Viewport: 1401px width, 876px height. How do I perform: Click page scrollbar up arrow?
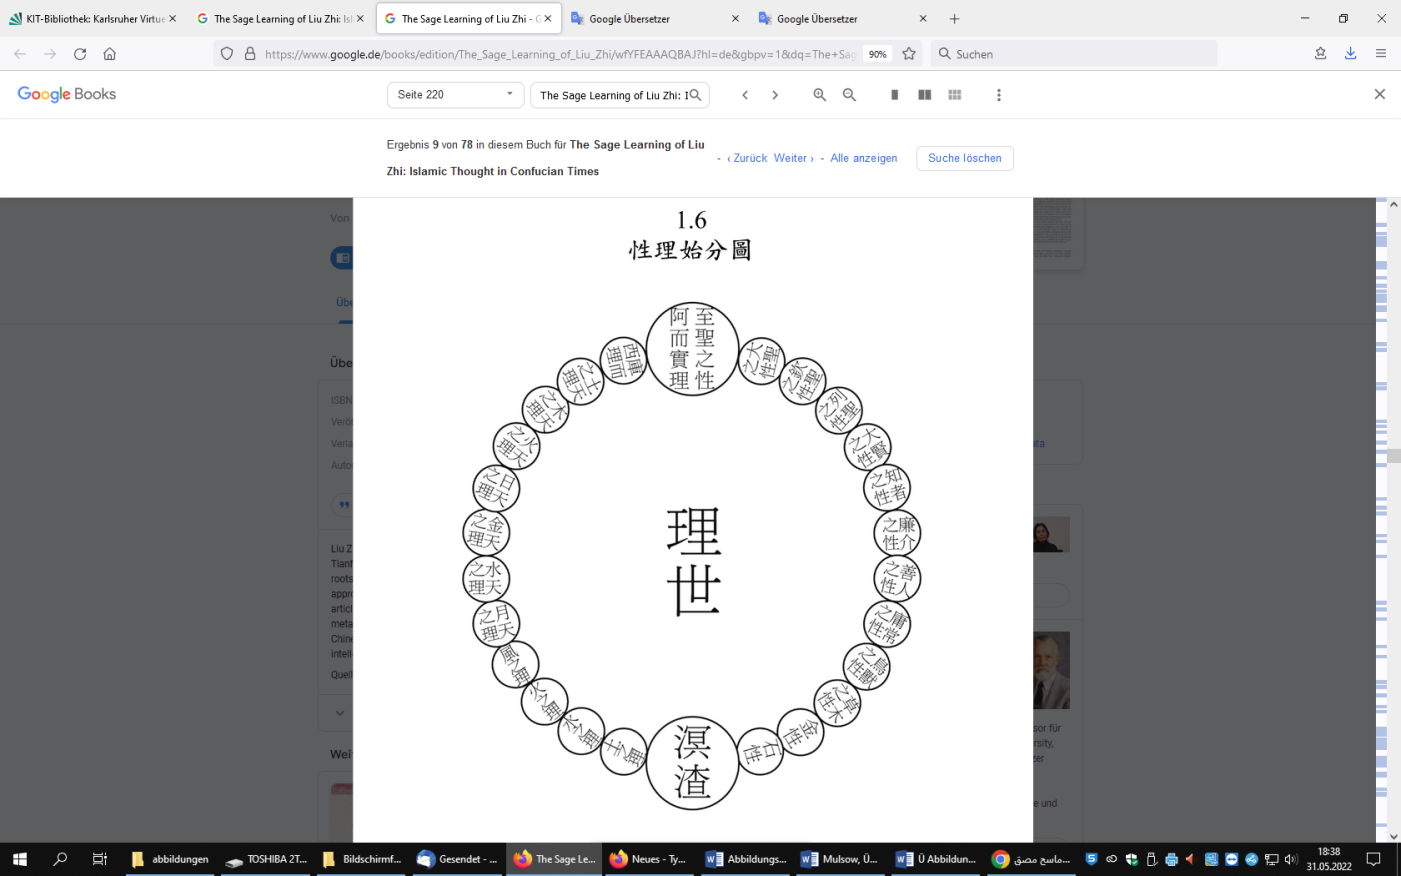pyautogui.click(x=1393, y=204)
